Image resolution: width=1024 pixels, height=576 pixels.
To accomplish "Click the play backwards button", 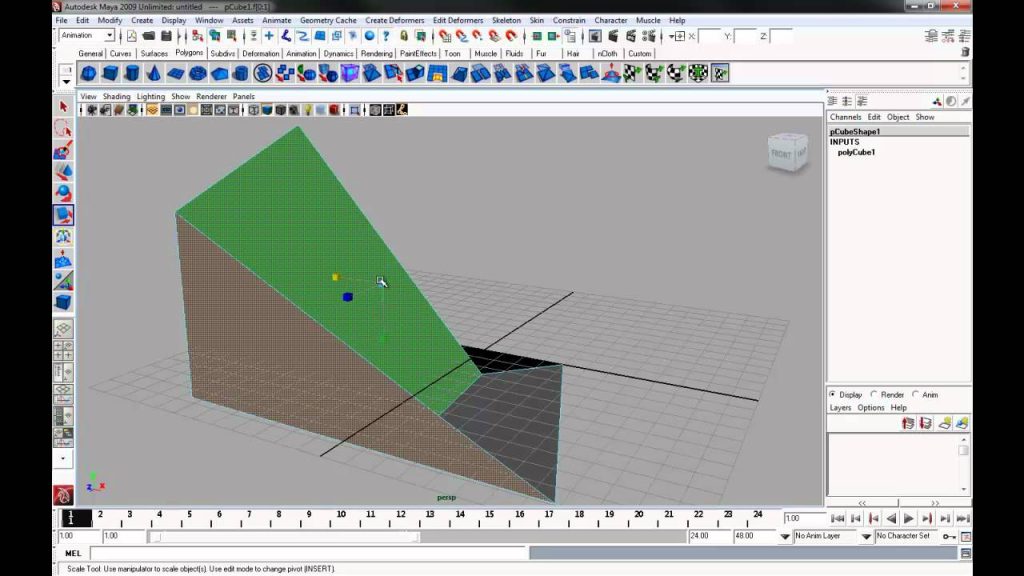I will pyautogui.click(x=891, y=519).
